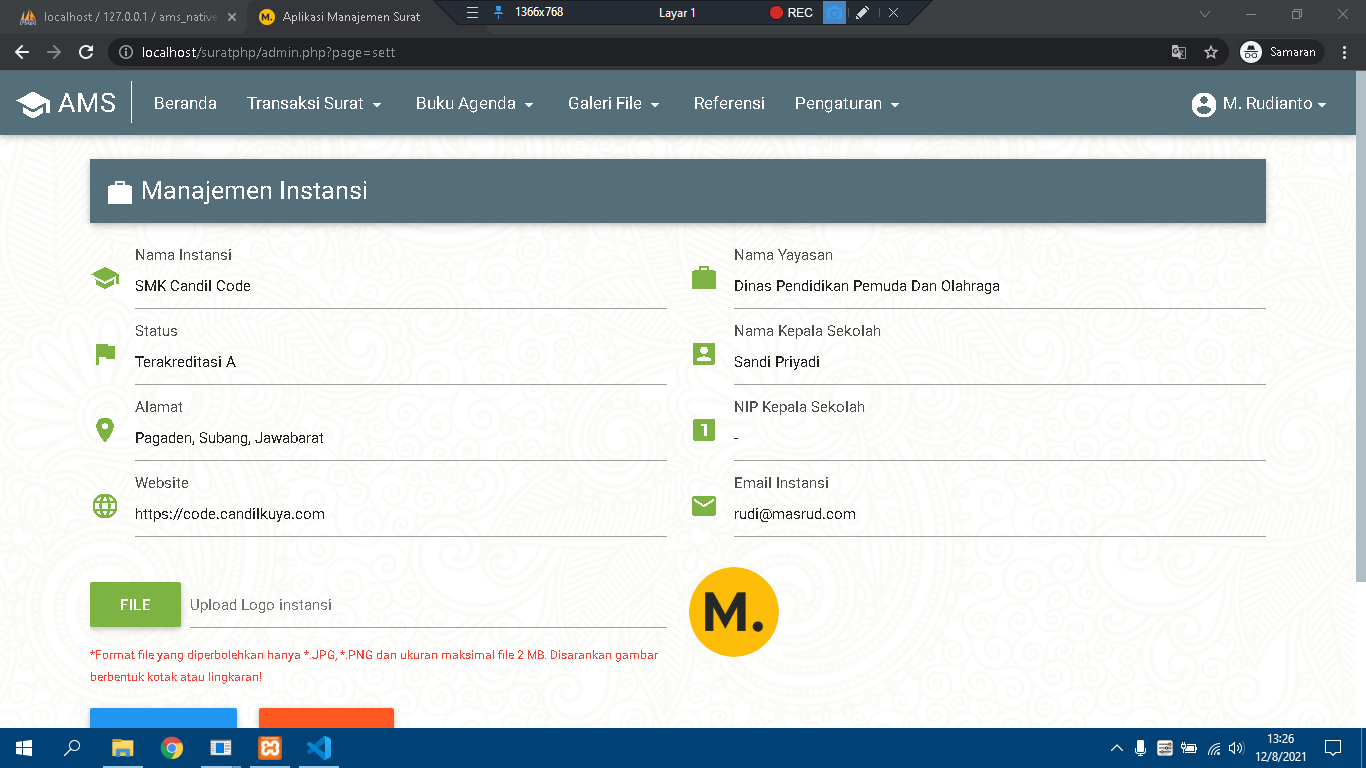1366x768 pixels.
Task: Open the M. Rudianto user menu
Action: pyautogui.click(x=1259, y=104)
